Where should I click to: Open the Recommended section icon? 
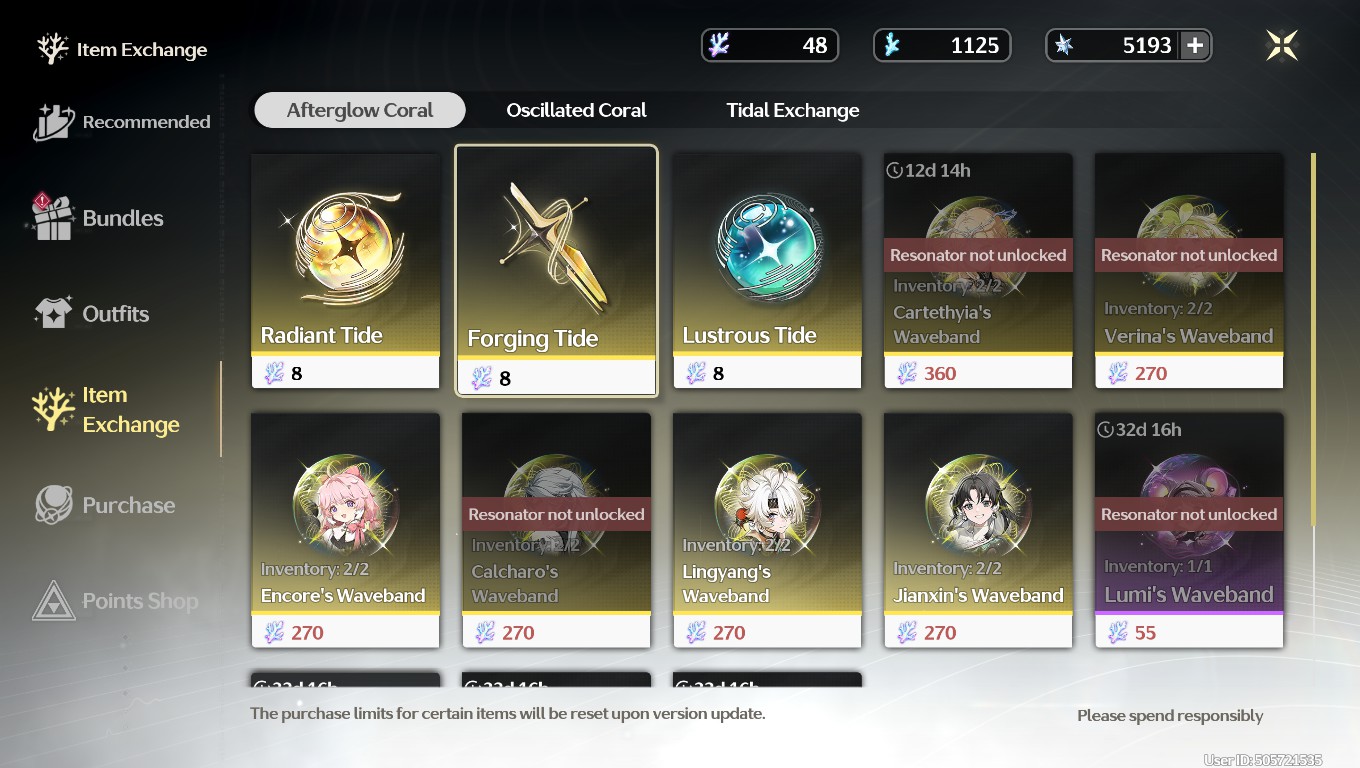[x=54, y=122]
